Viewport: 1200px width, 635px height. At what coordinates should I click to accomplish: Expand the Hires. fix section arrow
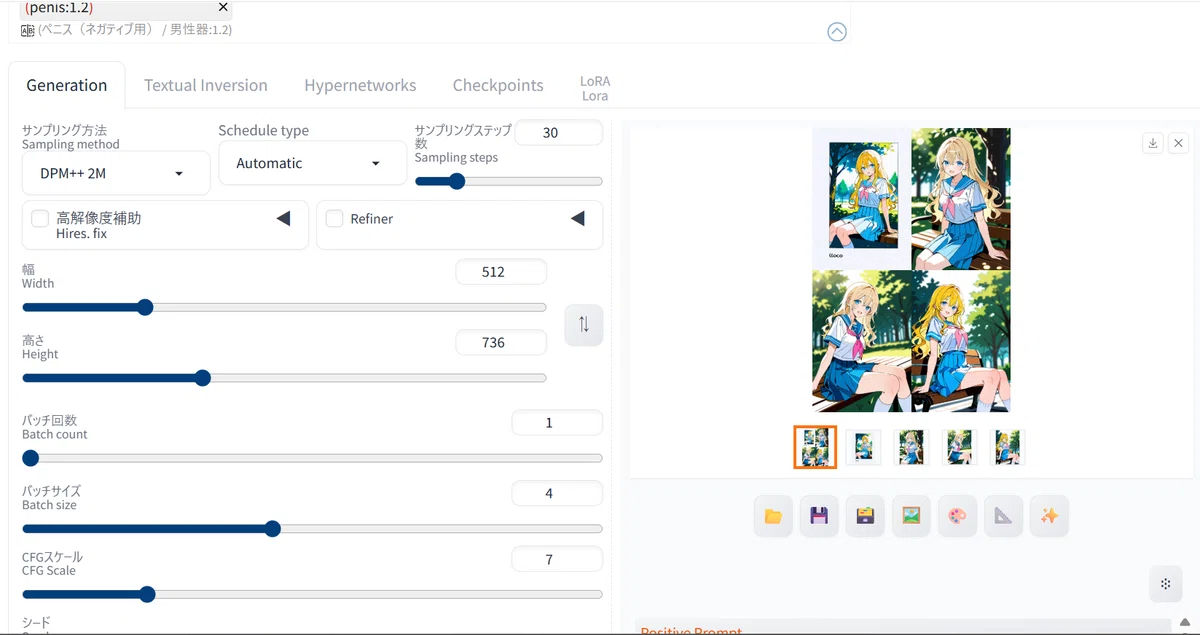point(283,218)
